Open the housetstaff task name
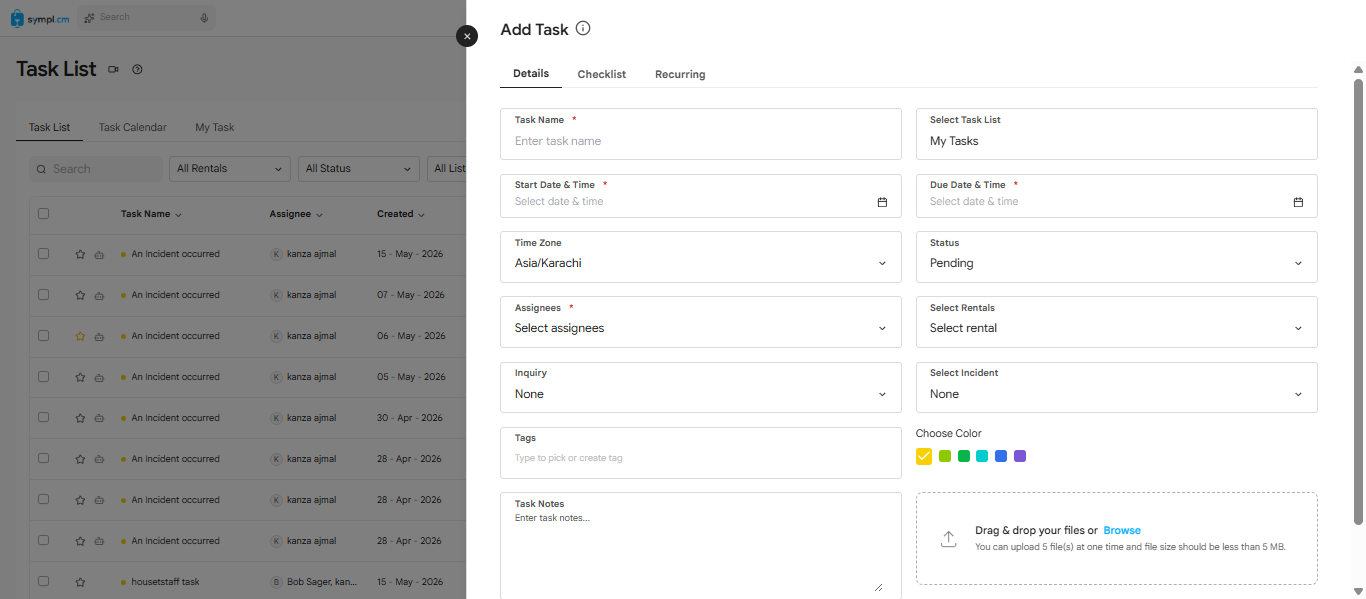Screen dimensions: 1366x599 point(166,582)
